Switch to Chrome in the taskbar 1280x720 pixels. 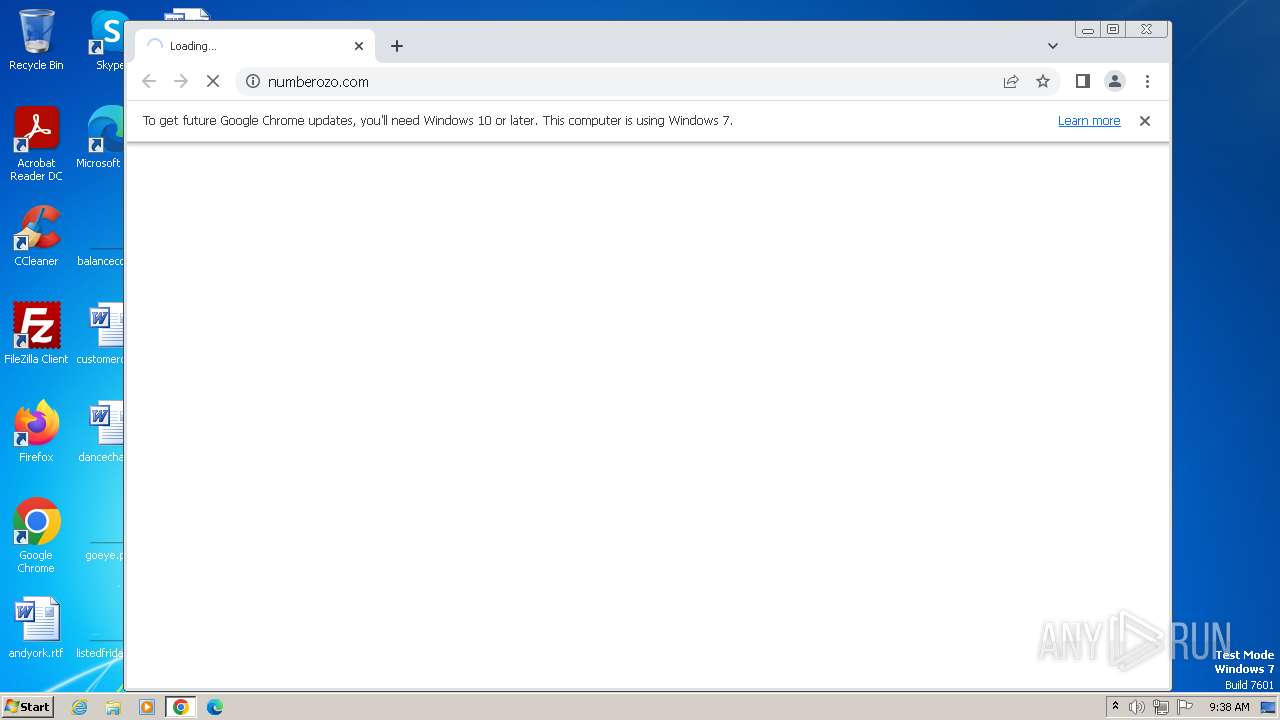click(x=180, y=707)
